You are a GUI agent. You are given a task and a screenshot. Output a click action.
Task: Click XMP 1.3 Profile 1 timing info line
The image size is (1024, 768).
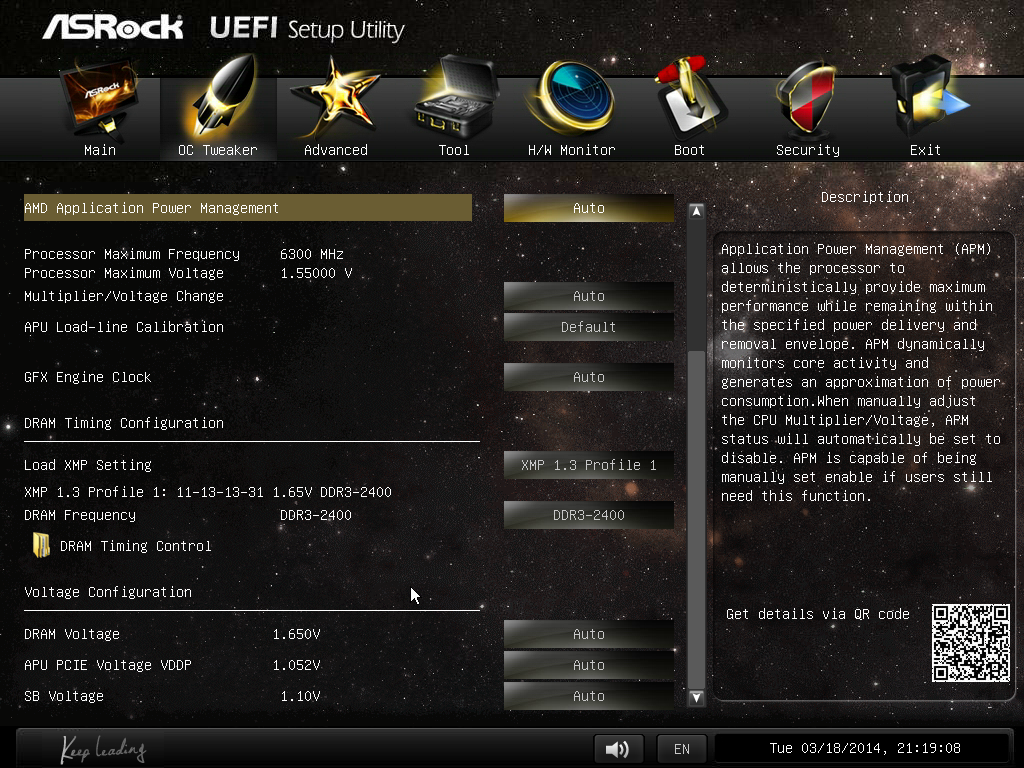pos(208,492)
